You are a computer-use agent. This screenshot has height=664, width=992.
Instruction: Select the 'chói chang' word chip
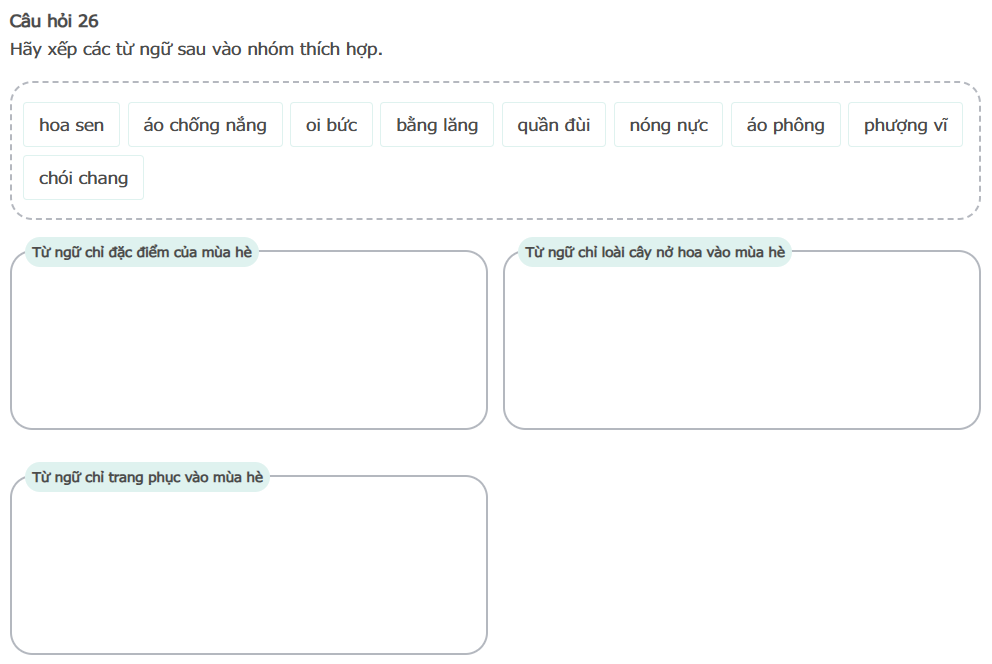(x=83, y=178)
